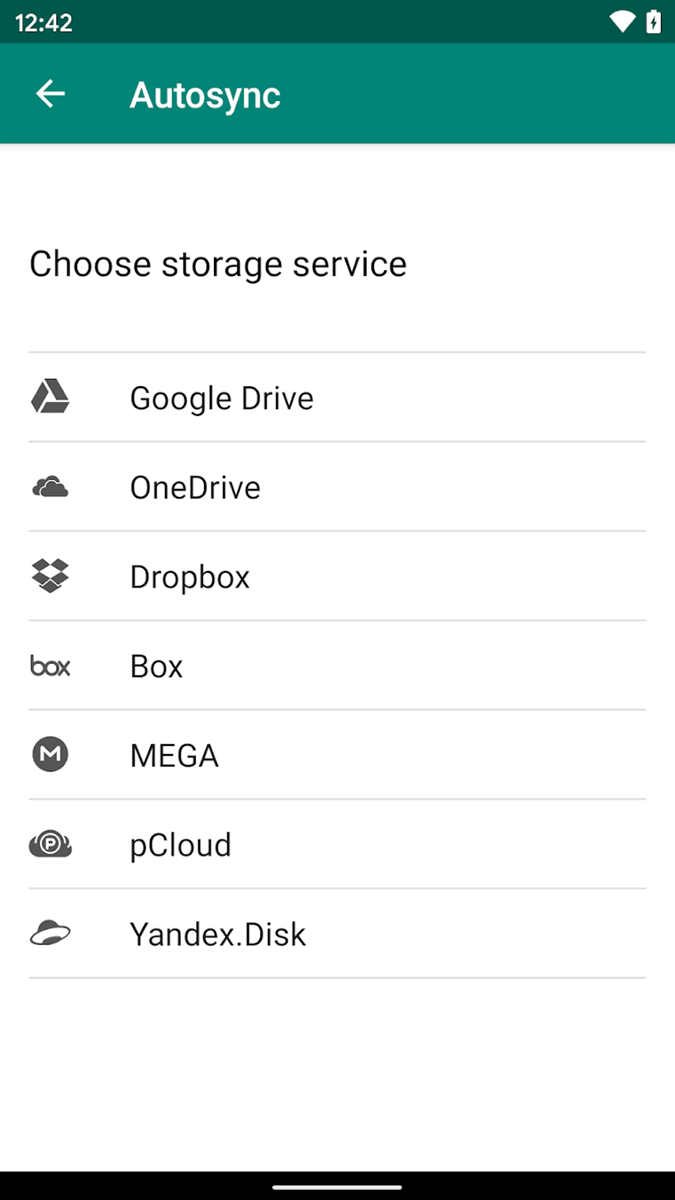The image size is (675, 1200).
Task: Click the Autosync title text
Action: [205, 95]
